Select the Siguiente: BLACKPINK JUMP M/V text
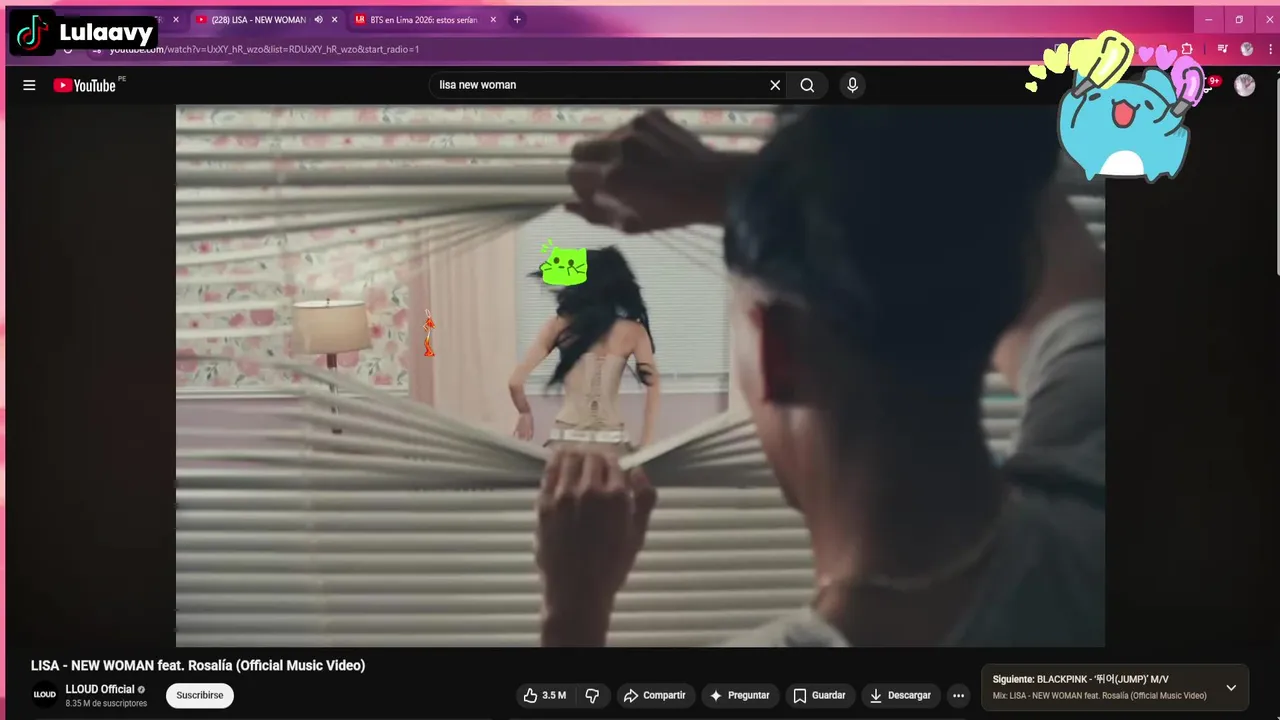1280x720 pixels. [1080, 679]
